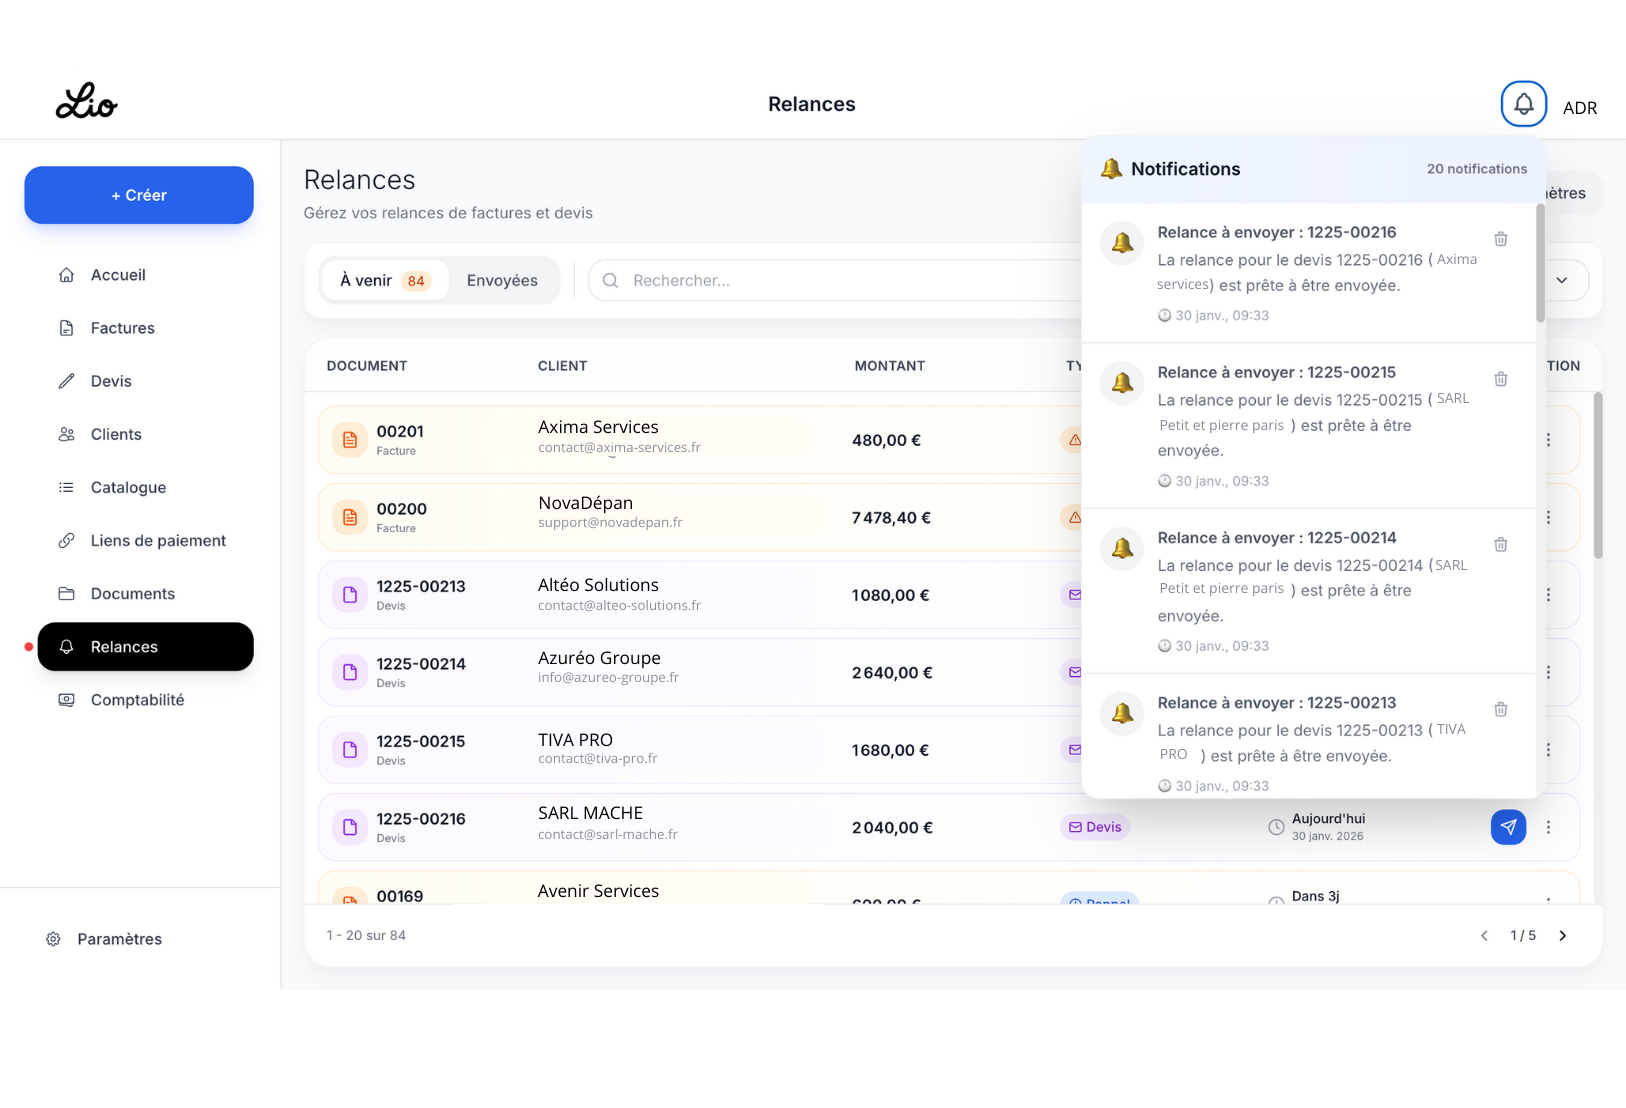Open the actions menu for facture 00201

point(1549,439)
